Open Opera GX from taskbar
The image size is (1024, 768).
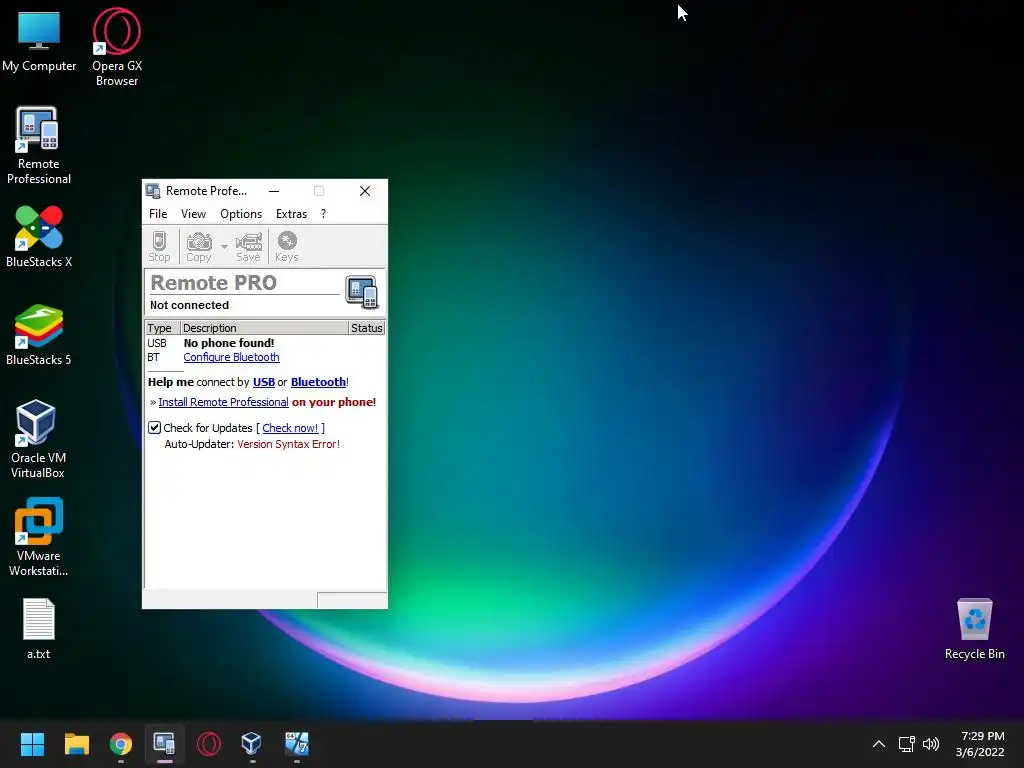coord(209,744)
